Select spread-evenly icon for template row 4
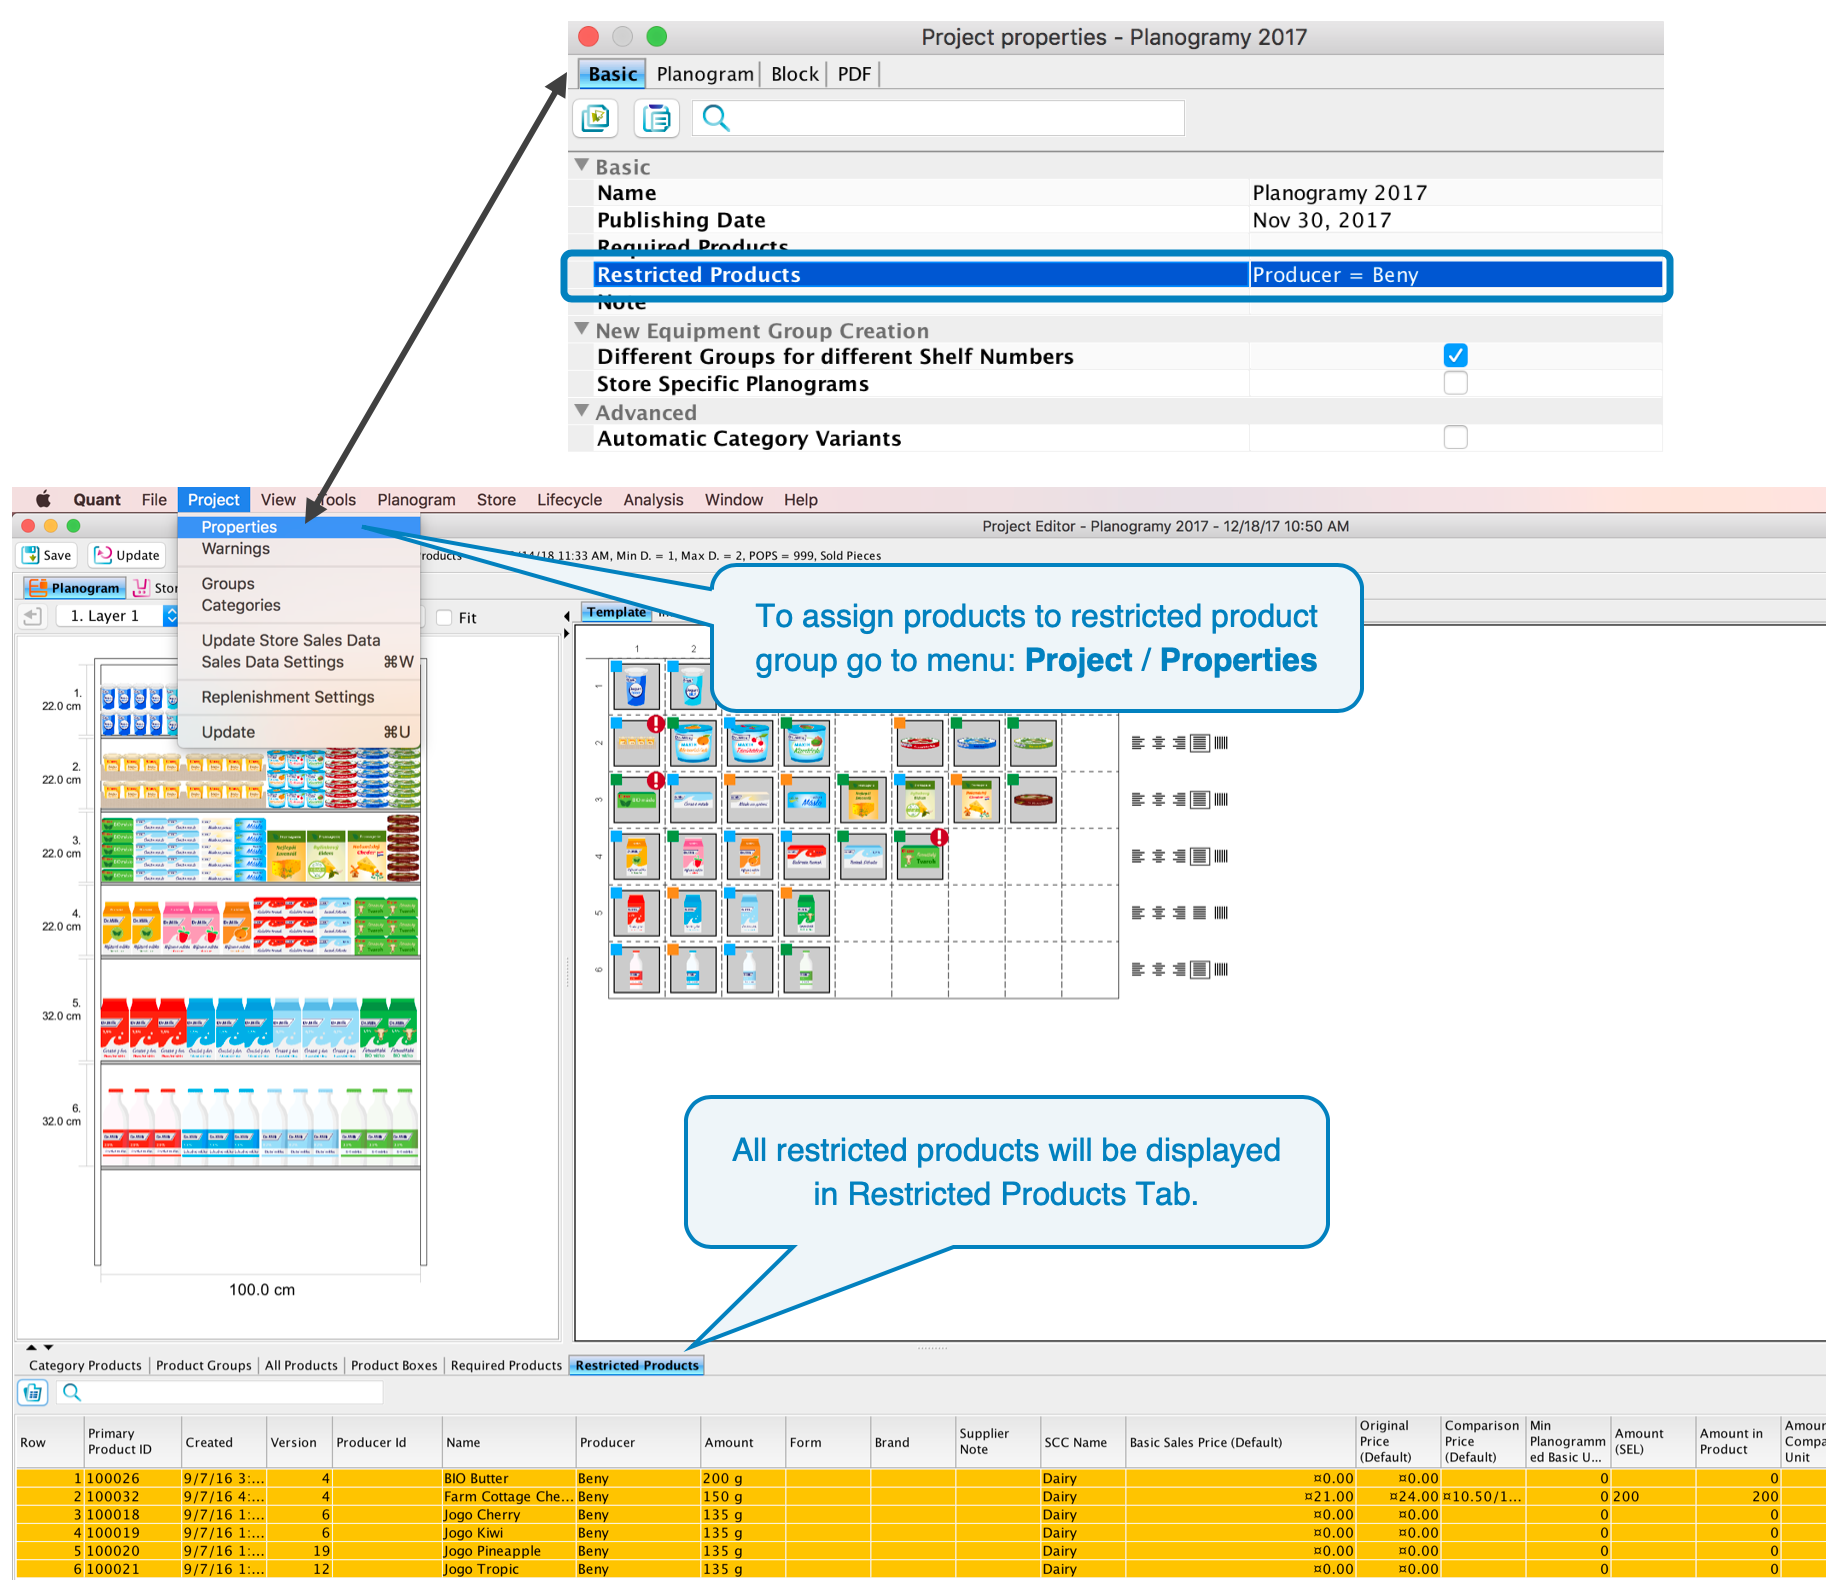1844x1580 pixels. pos(1221,856)
